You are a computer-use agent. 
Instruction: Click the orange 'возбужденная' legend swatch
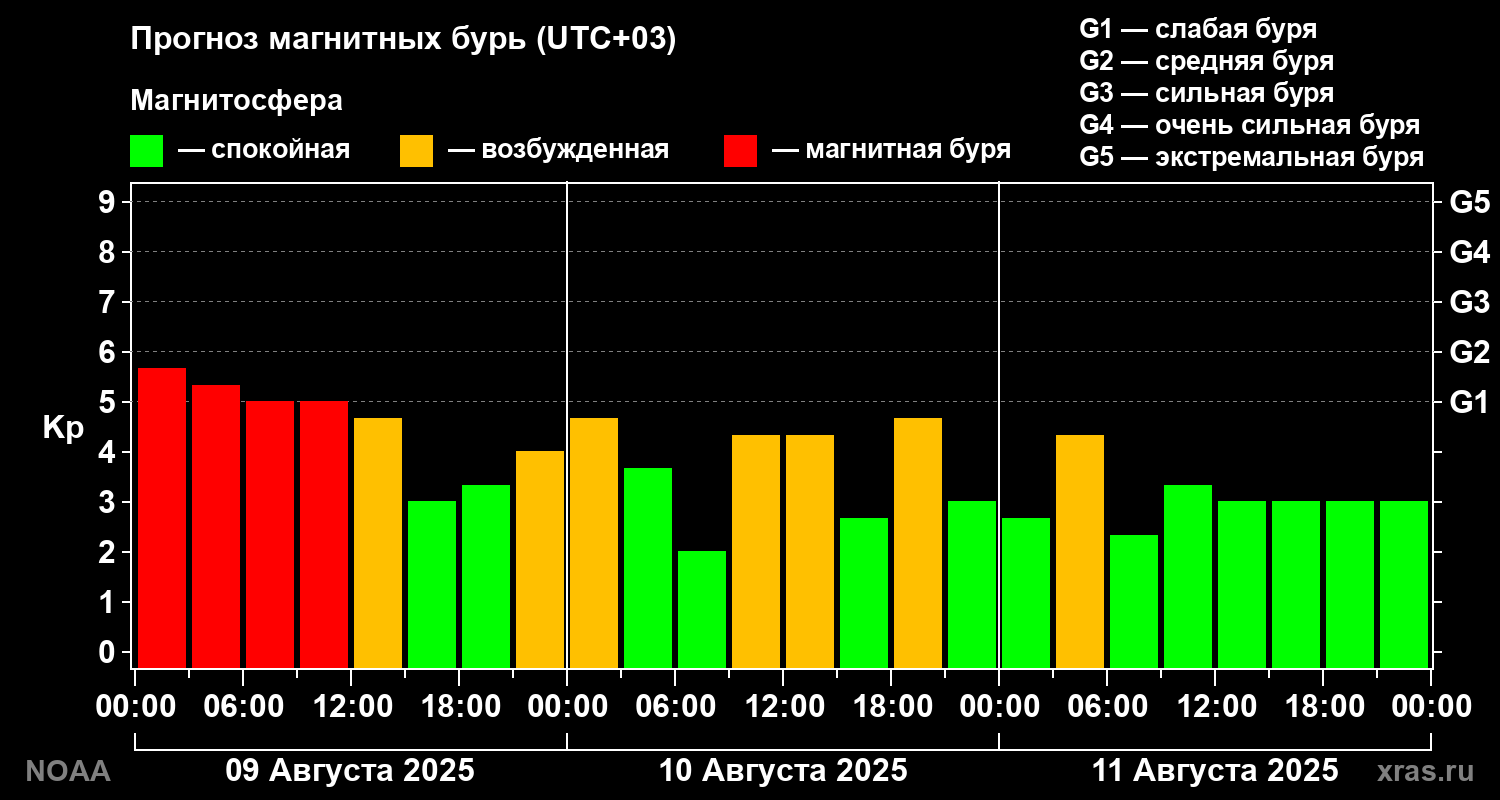[x=416, y=151]
